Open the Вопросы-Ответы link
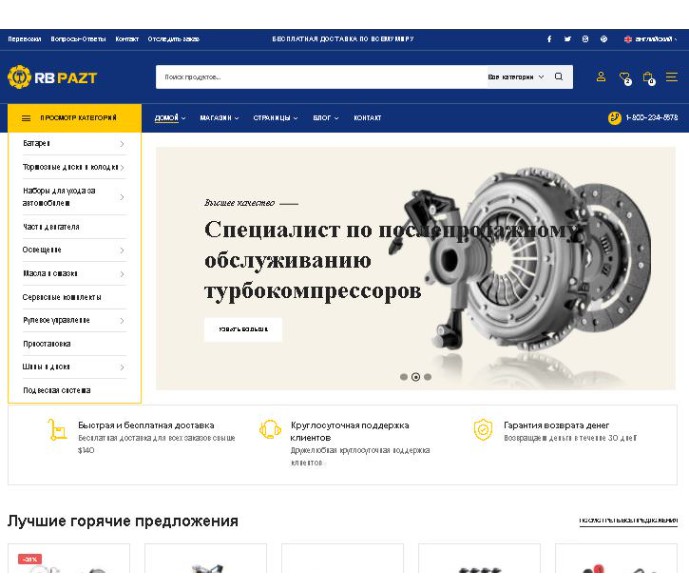The height and width of the screenshot is (581, 689). [x=78, y=39]
